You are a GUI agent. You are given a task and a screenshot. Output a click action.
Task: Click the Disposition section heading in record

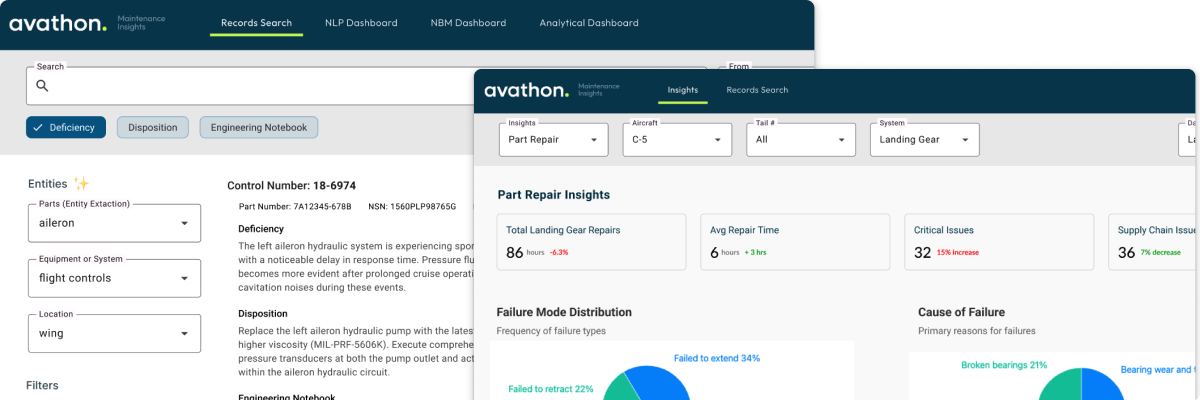tap(264, 312)
